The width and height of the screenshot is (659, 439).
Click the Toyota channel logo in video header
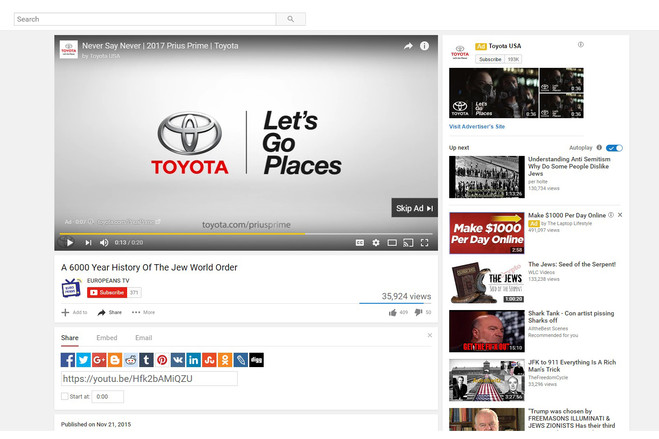click(x=69, y=49)
